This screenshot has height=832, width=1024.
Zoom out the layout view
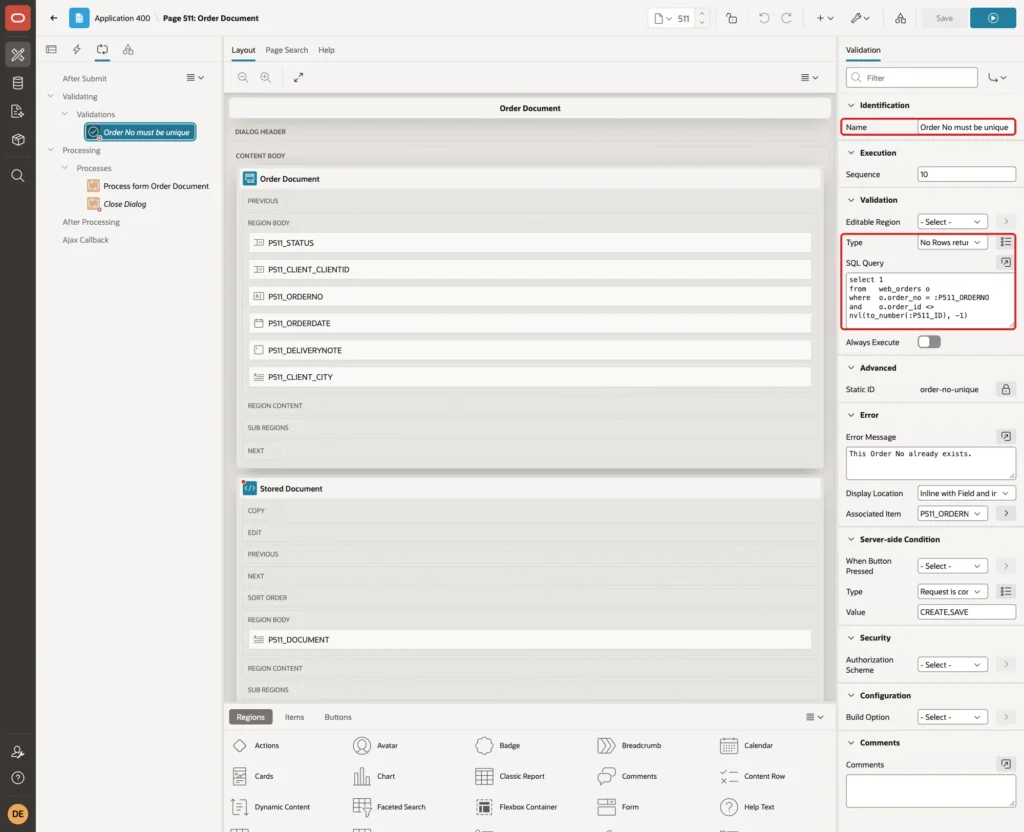[x=243, y=78]
